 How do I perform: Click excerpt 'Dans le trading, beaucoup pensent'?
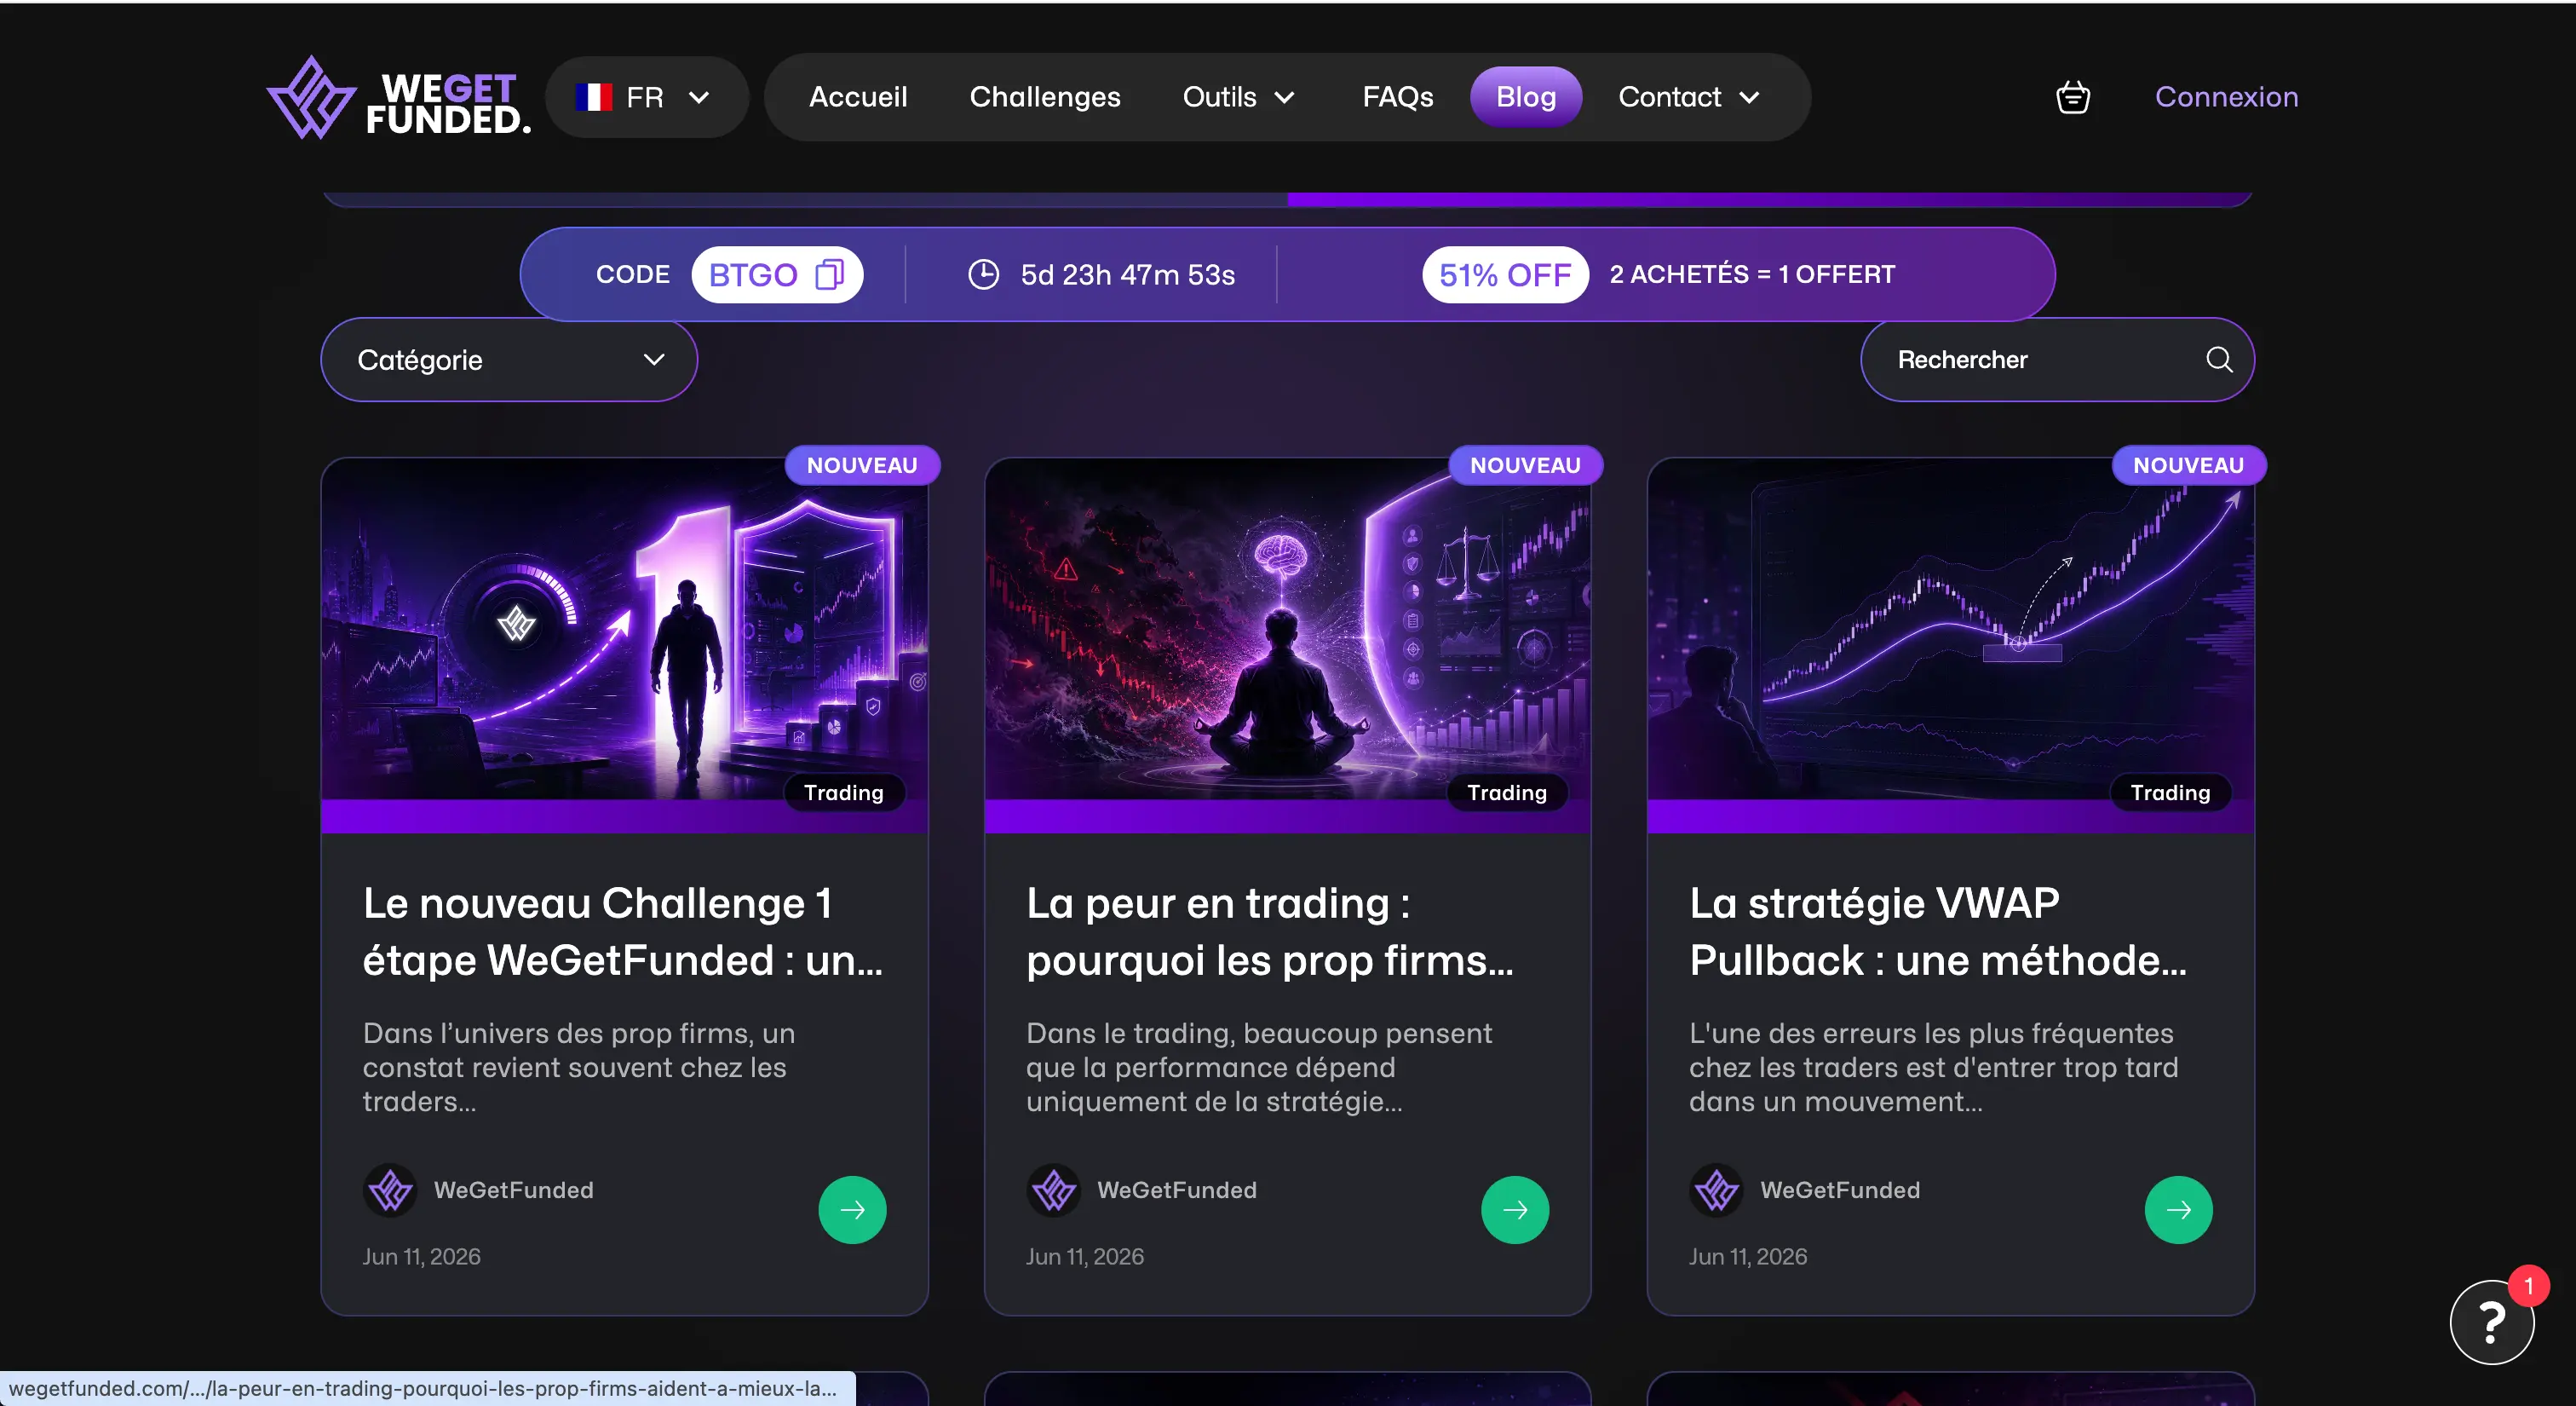[x=1259, y=1067]
